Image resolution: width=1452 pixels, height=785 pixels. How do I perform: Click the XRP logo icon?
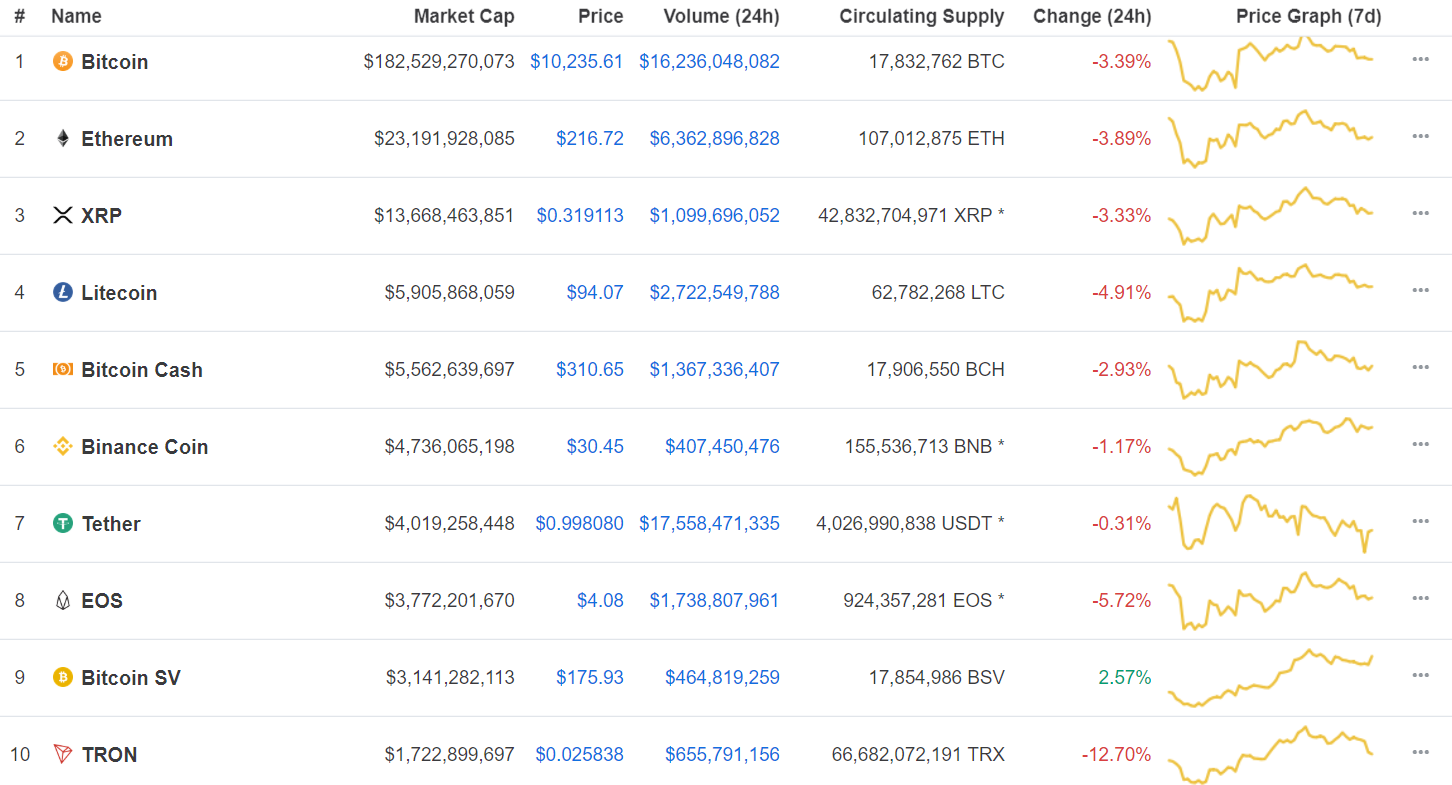[63, 215]
